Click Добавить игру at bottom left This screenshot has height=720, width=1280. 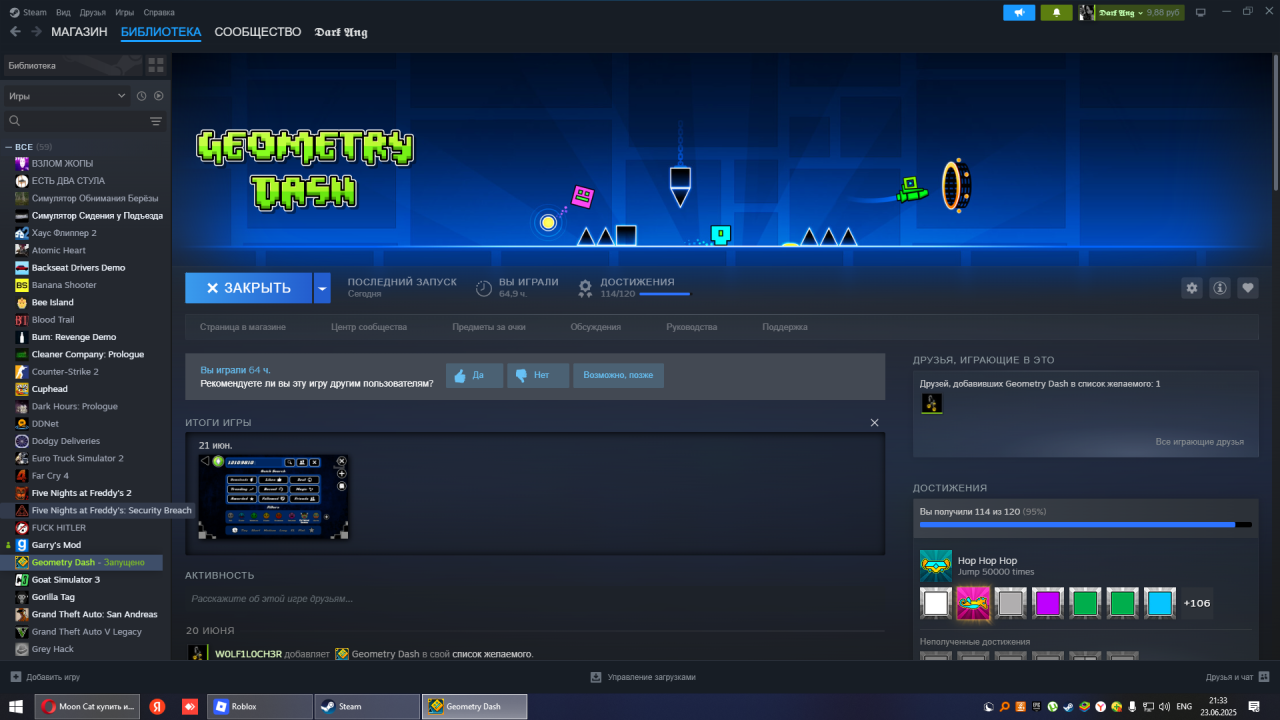tap(45, 677)
